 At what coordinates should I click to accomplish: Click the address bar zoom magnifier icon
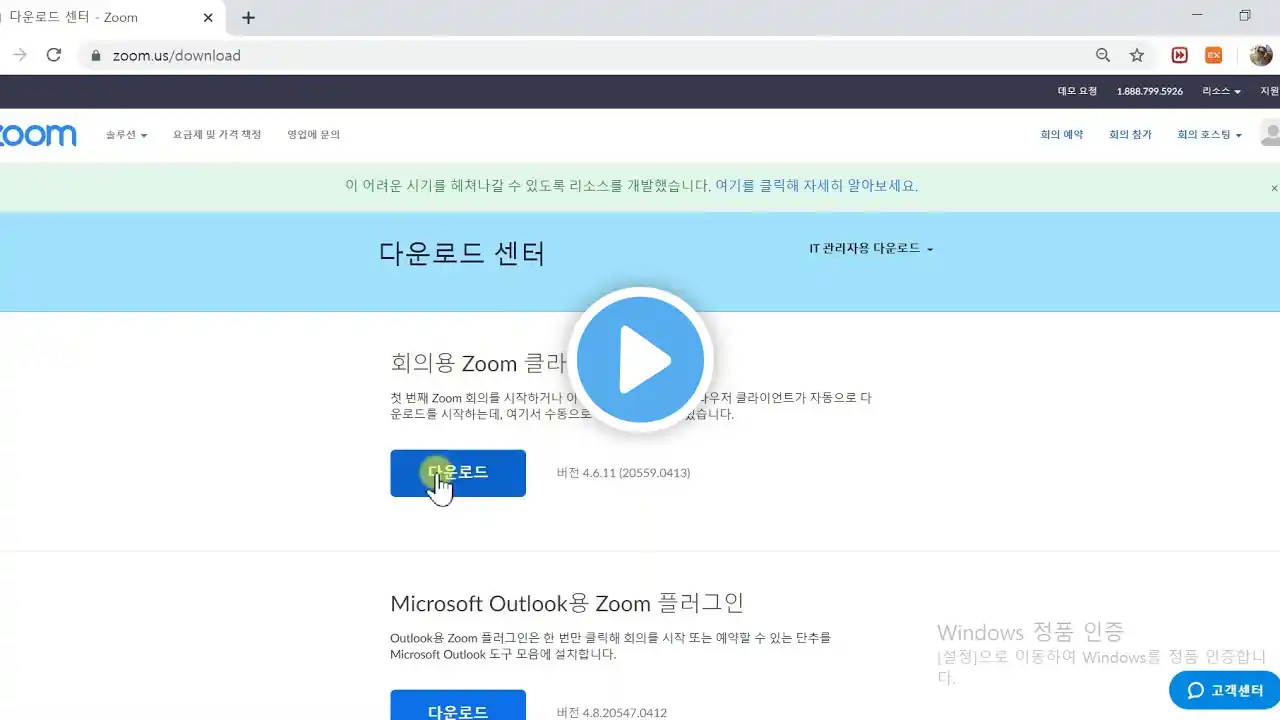click(1103, 55)
